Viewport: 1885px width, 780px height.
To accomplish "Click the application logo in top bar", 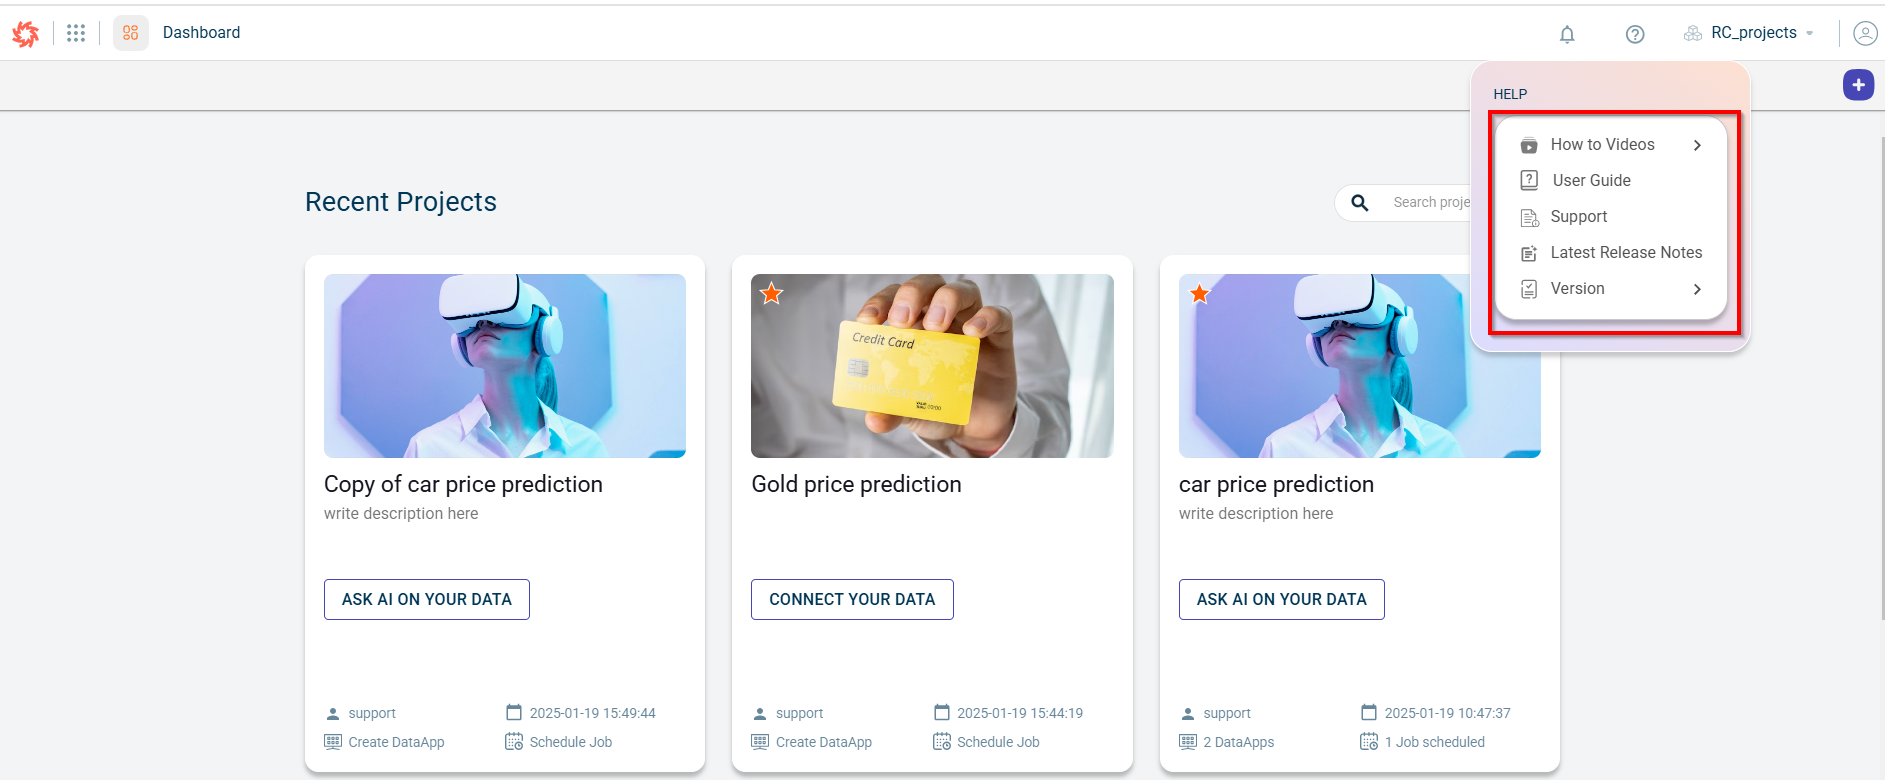I will 26,34.
